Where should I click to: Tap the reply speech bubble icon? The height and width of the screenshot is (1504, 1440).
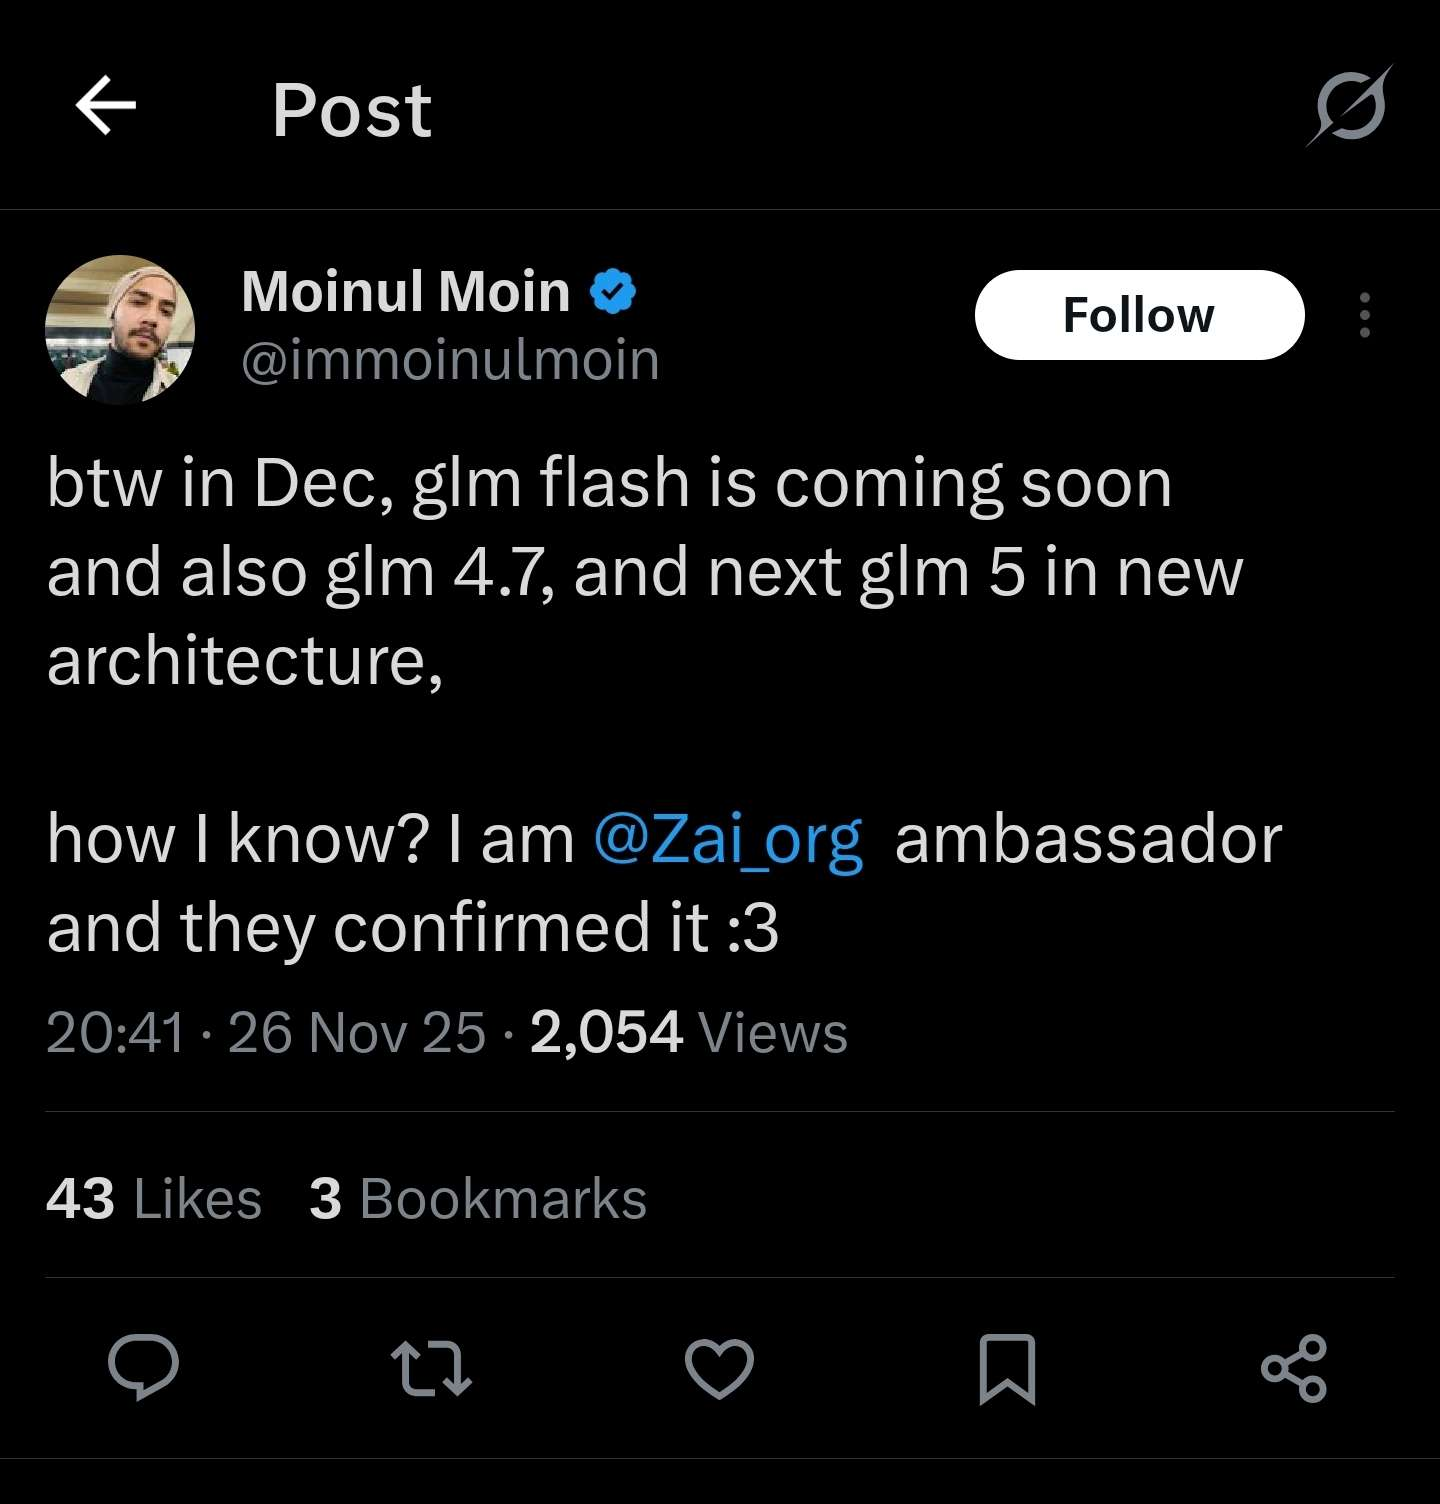[x=144, y=1367]
